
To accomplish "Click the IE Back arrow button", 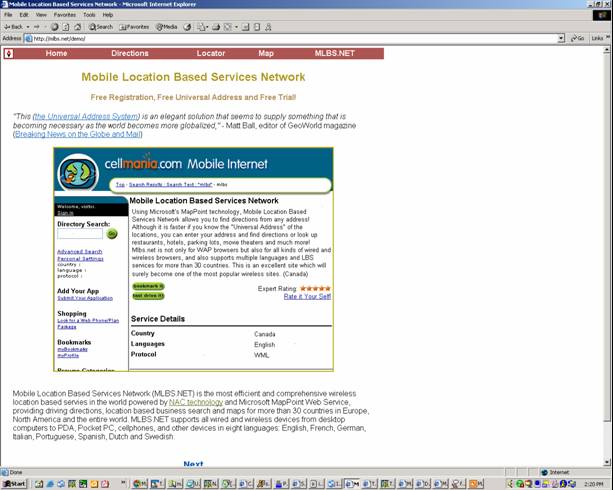I will click(13, 27).
